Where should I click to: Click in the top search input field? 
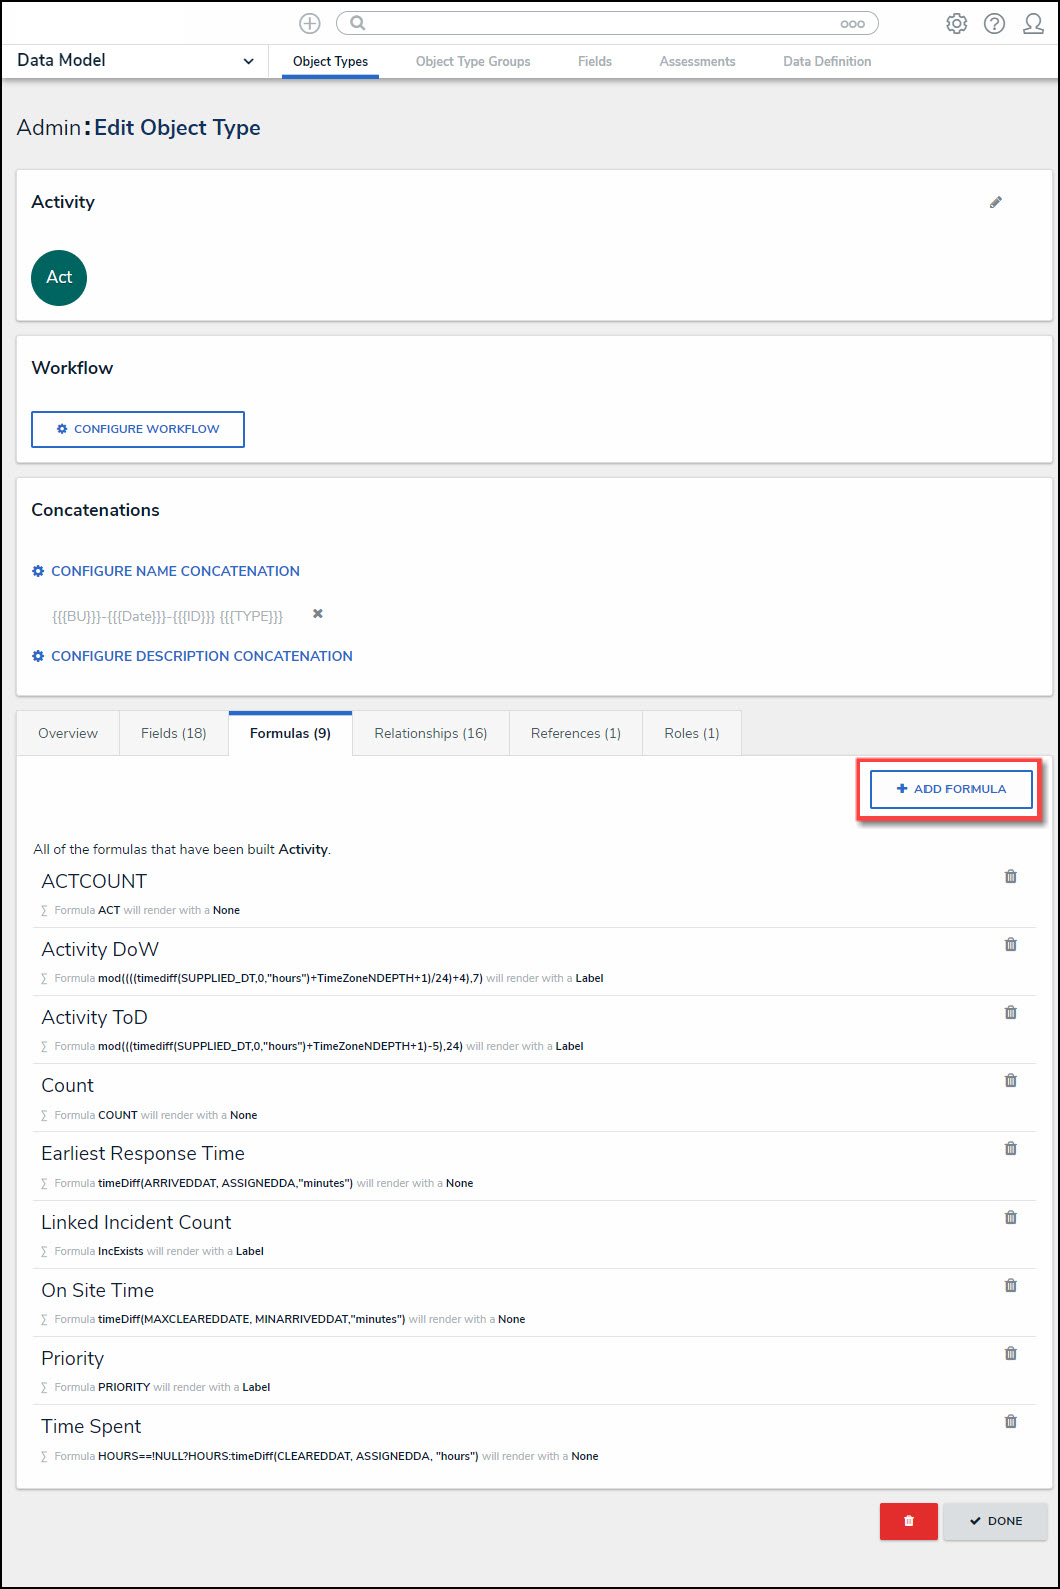600,23
